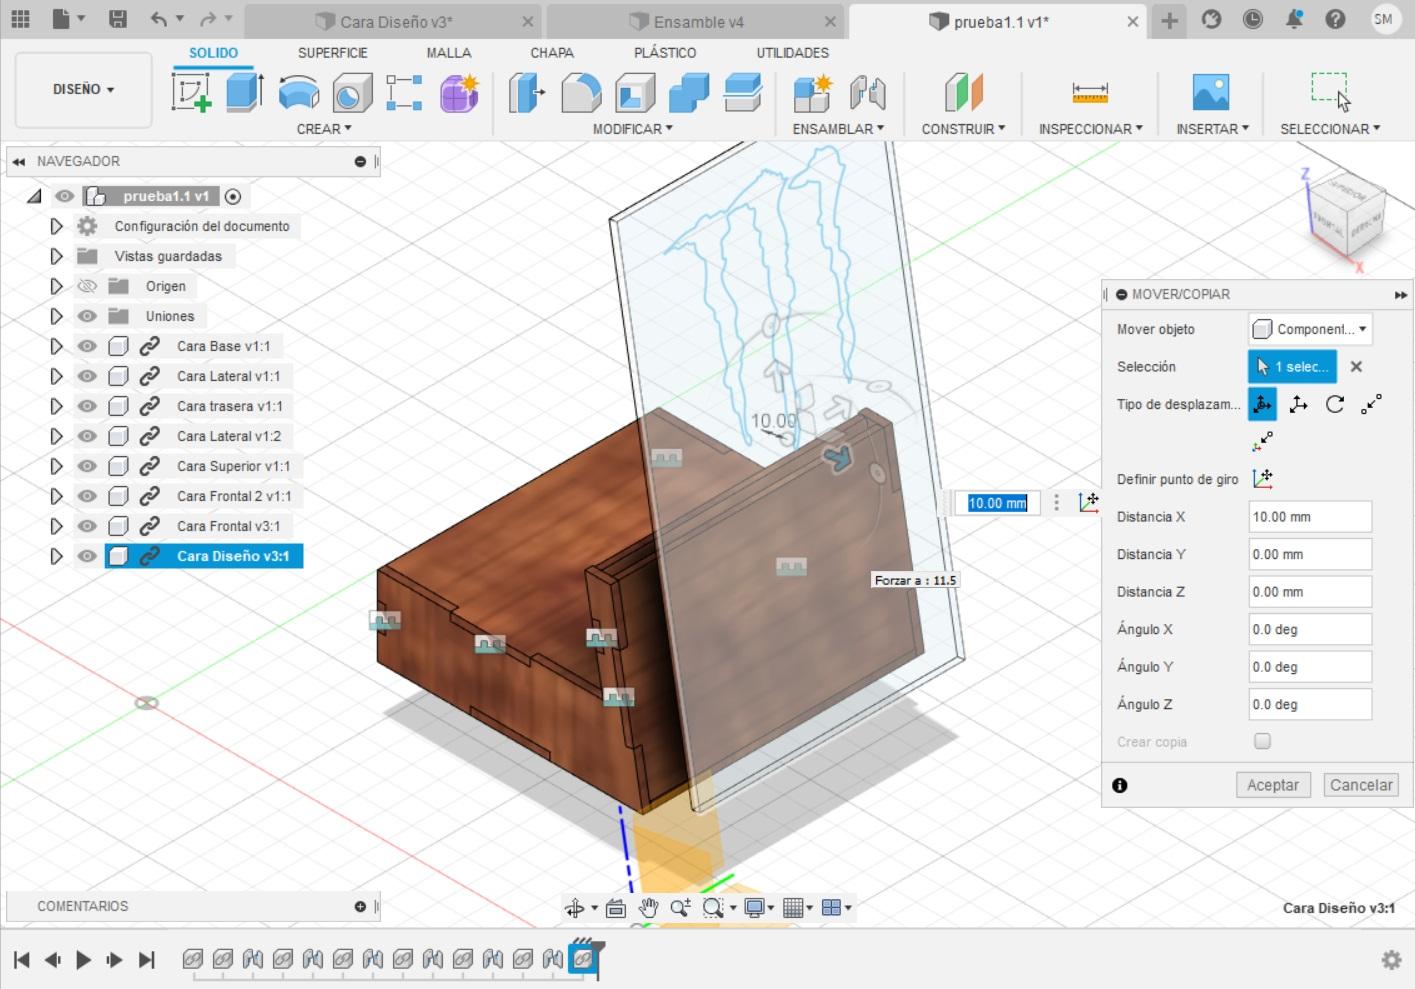Viewport: 1415px width, 989px height.
Task: Click the Define pivot point icon
Action: tap(1262, 479)
